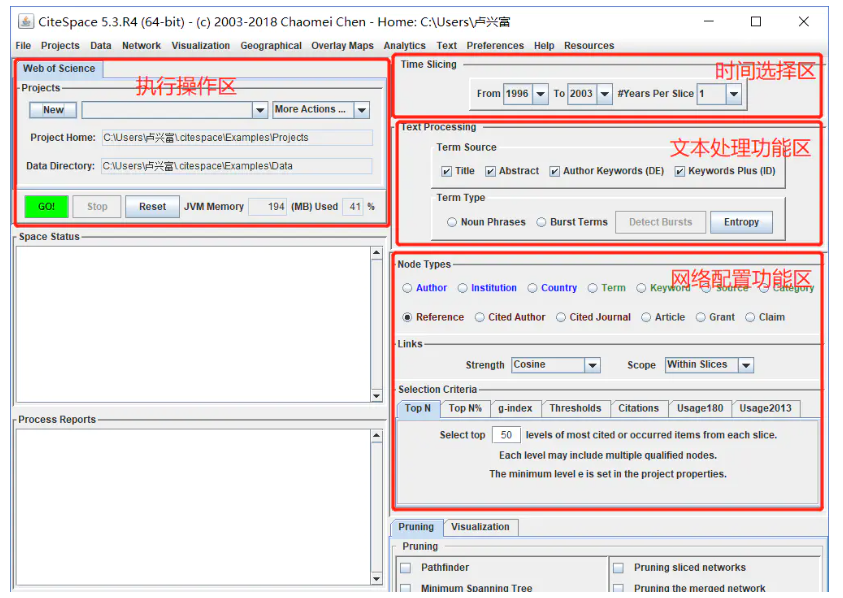Open the Resources menu
Image resolution: width=843 pixels, height=598 pixels.
coord(589,46)
